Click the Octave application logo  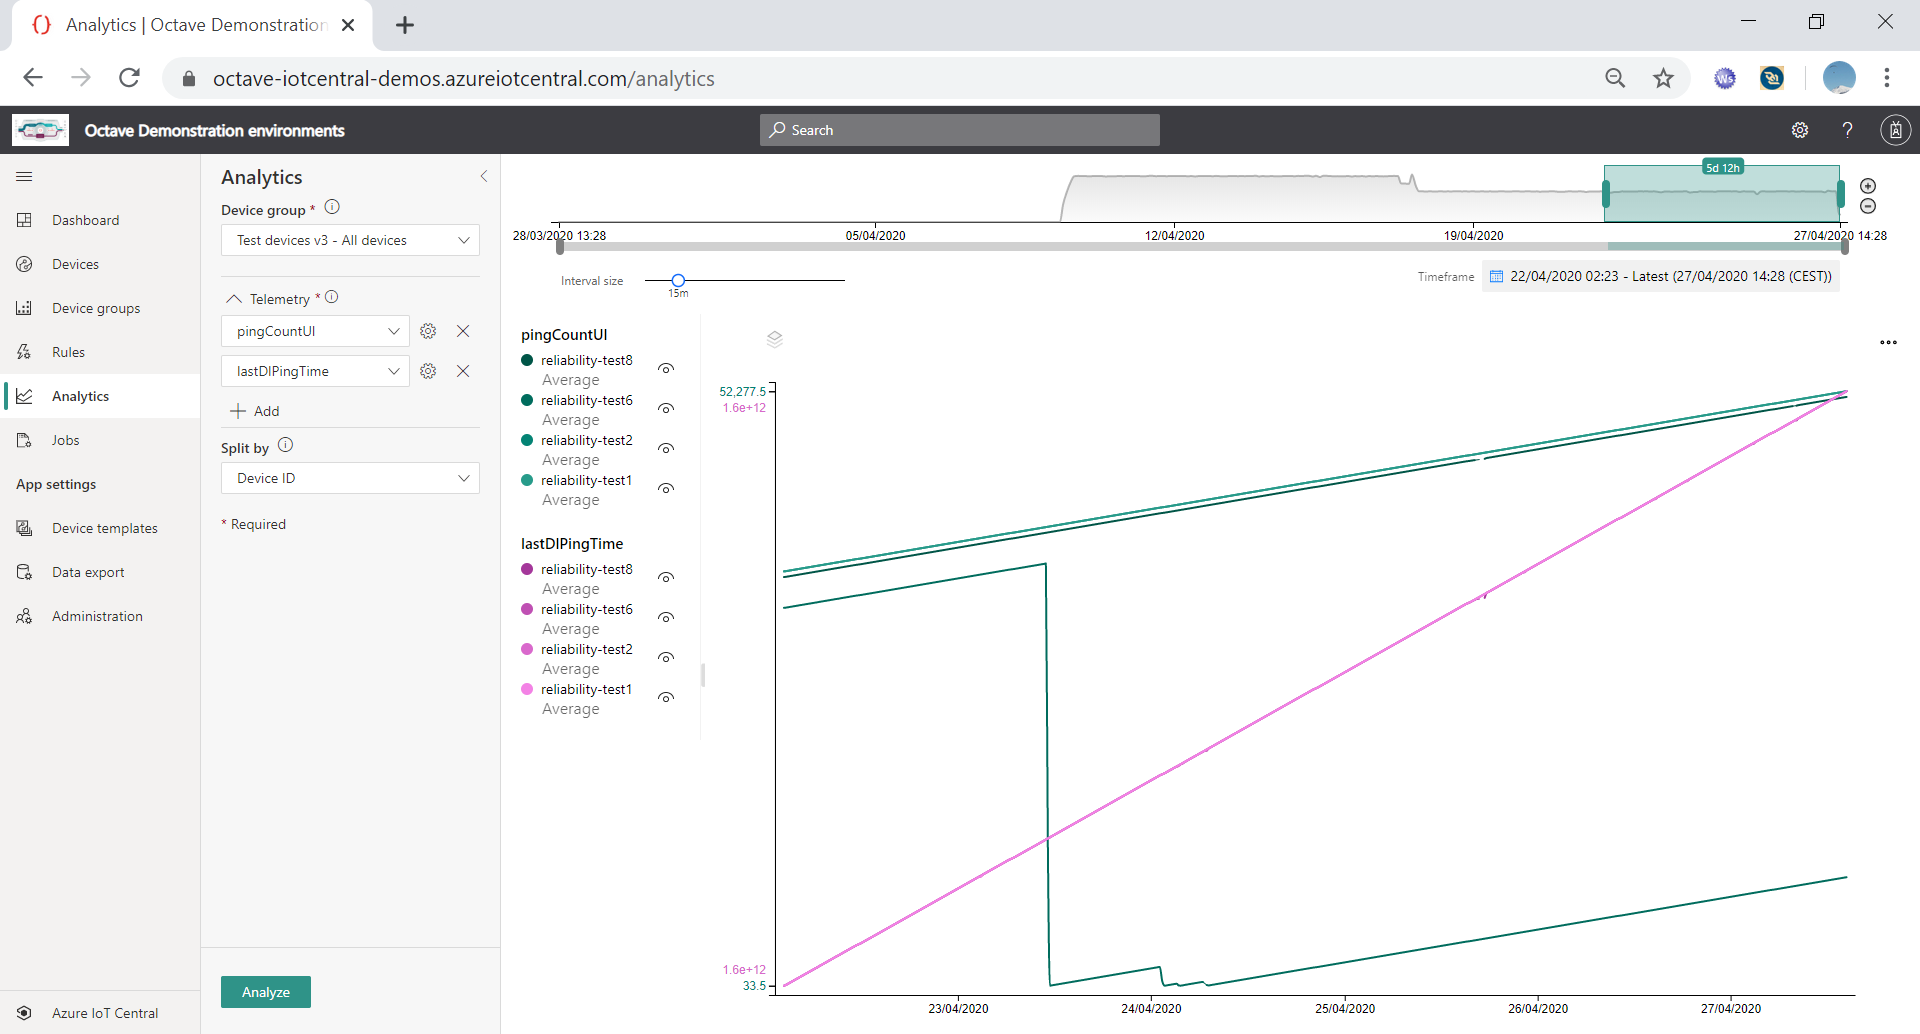40,130
